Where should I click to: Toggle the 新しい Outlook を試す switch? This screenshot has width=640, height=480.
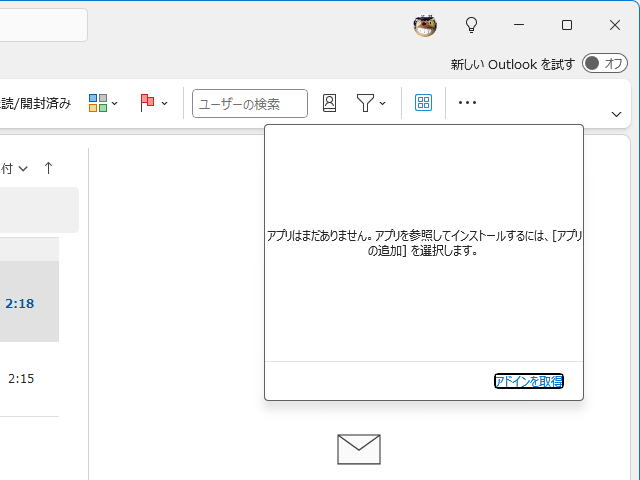[x=604, y=63]
